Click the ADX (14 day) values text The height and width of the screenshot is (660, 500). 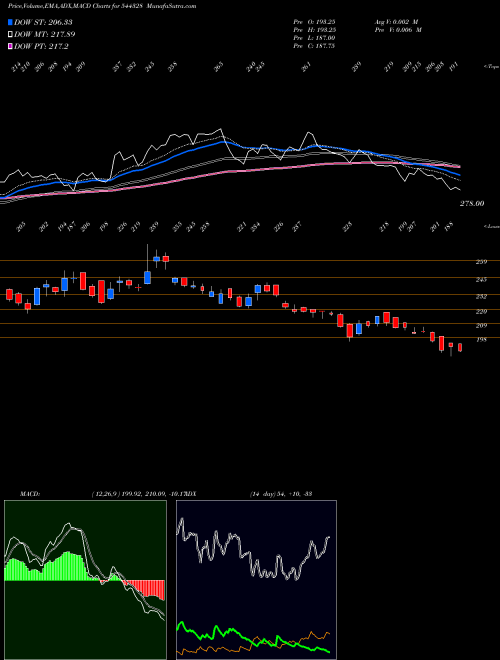280,493
